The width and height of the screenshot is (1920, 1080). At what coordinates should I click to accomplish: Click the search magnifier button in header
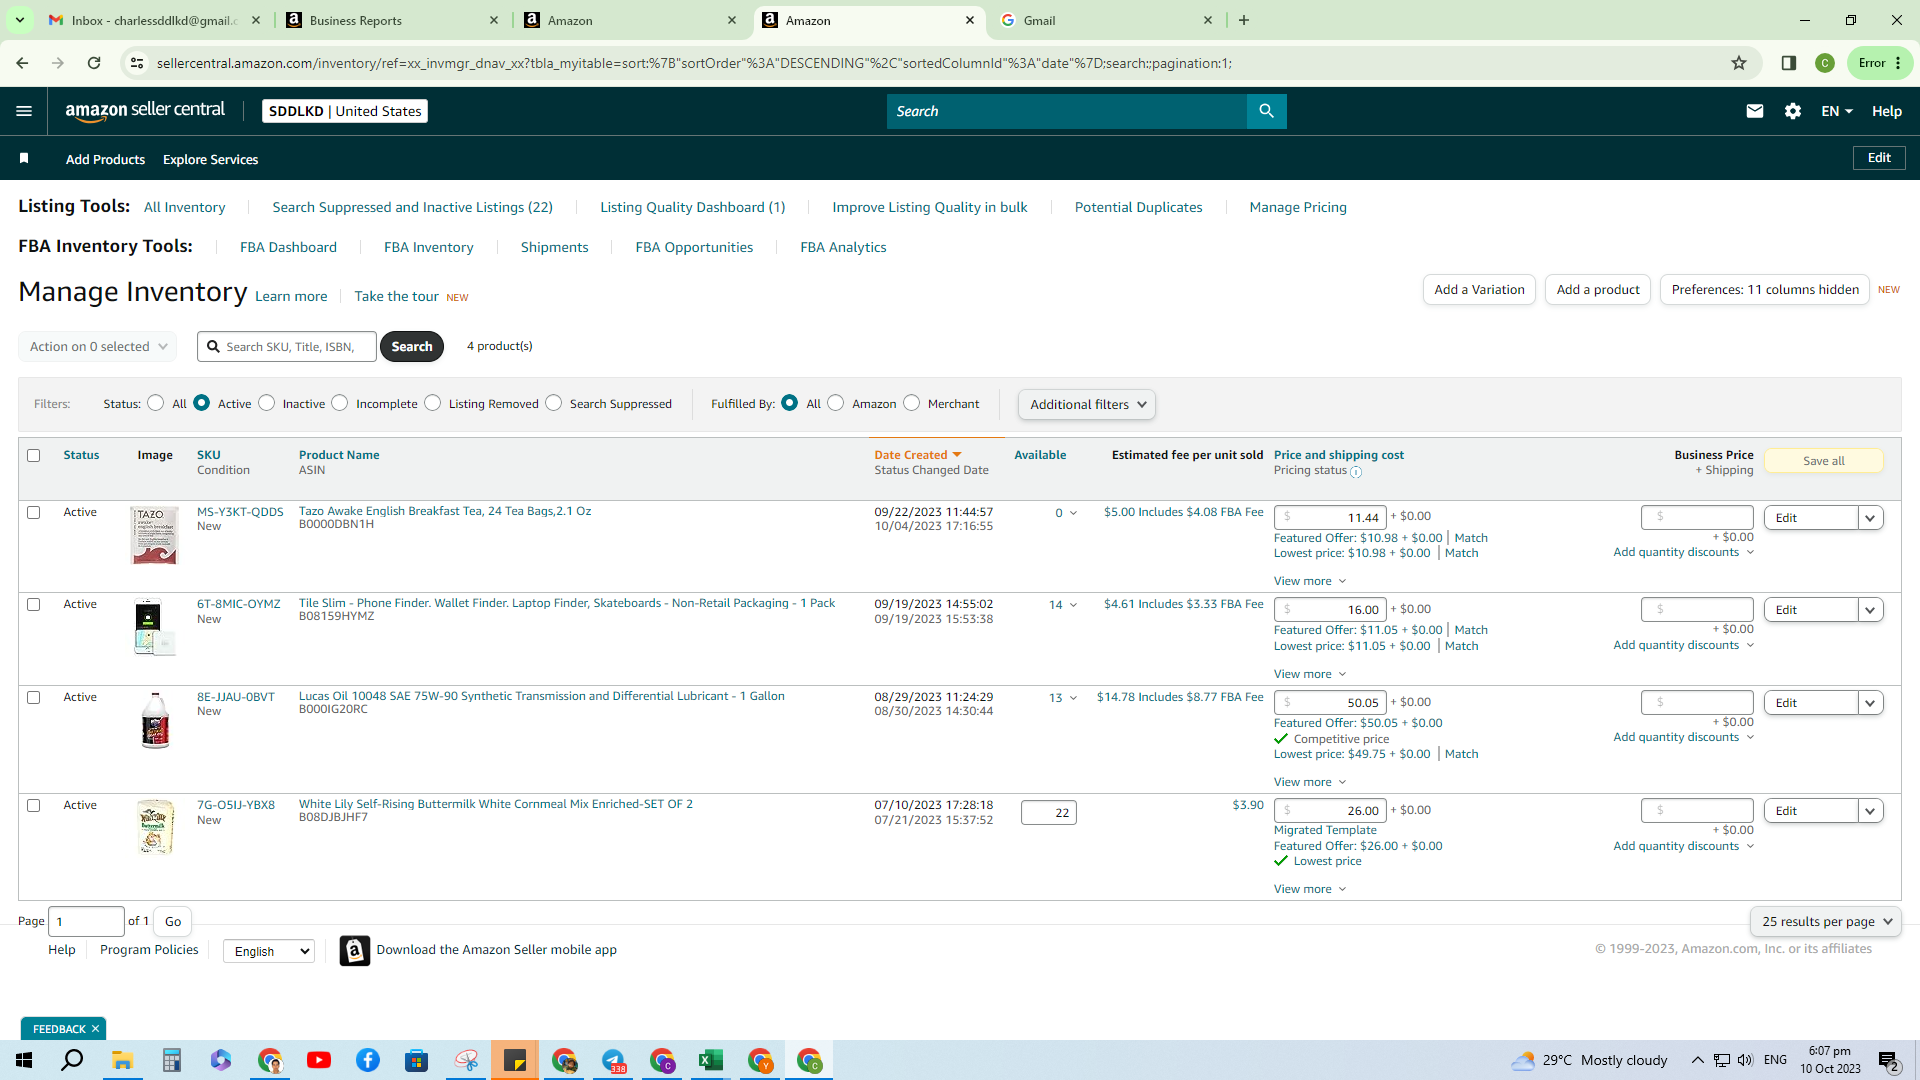click(x=1266, y=111)
